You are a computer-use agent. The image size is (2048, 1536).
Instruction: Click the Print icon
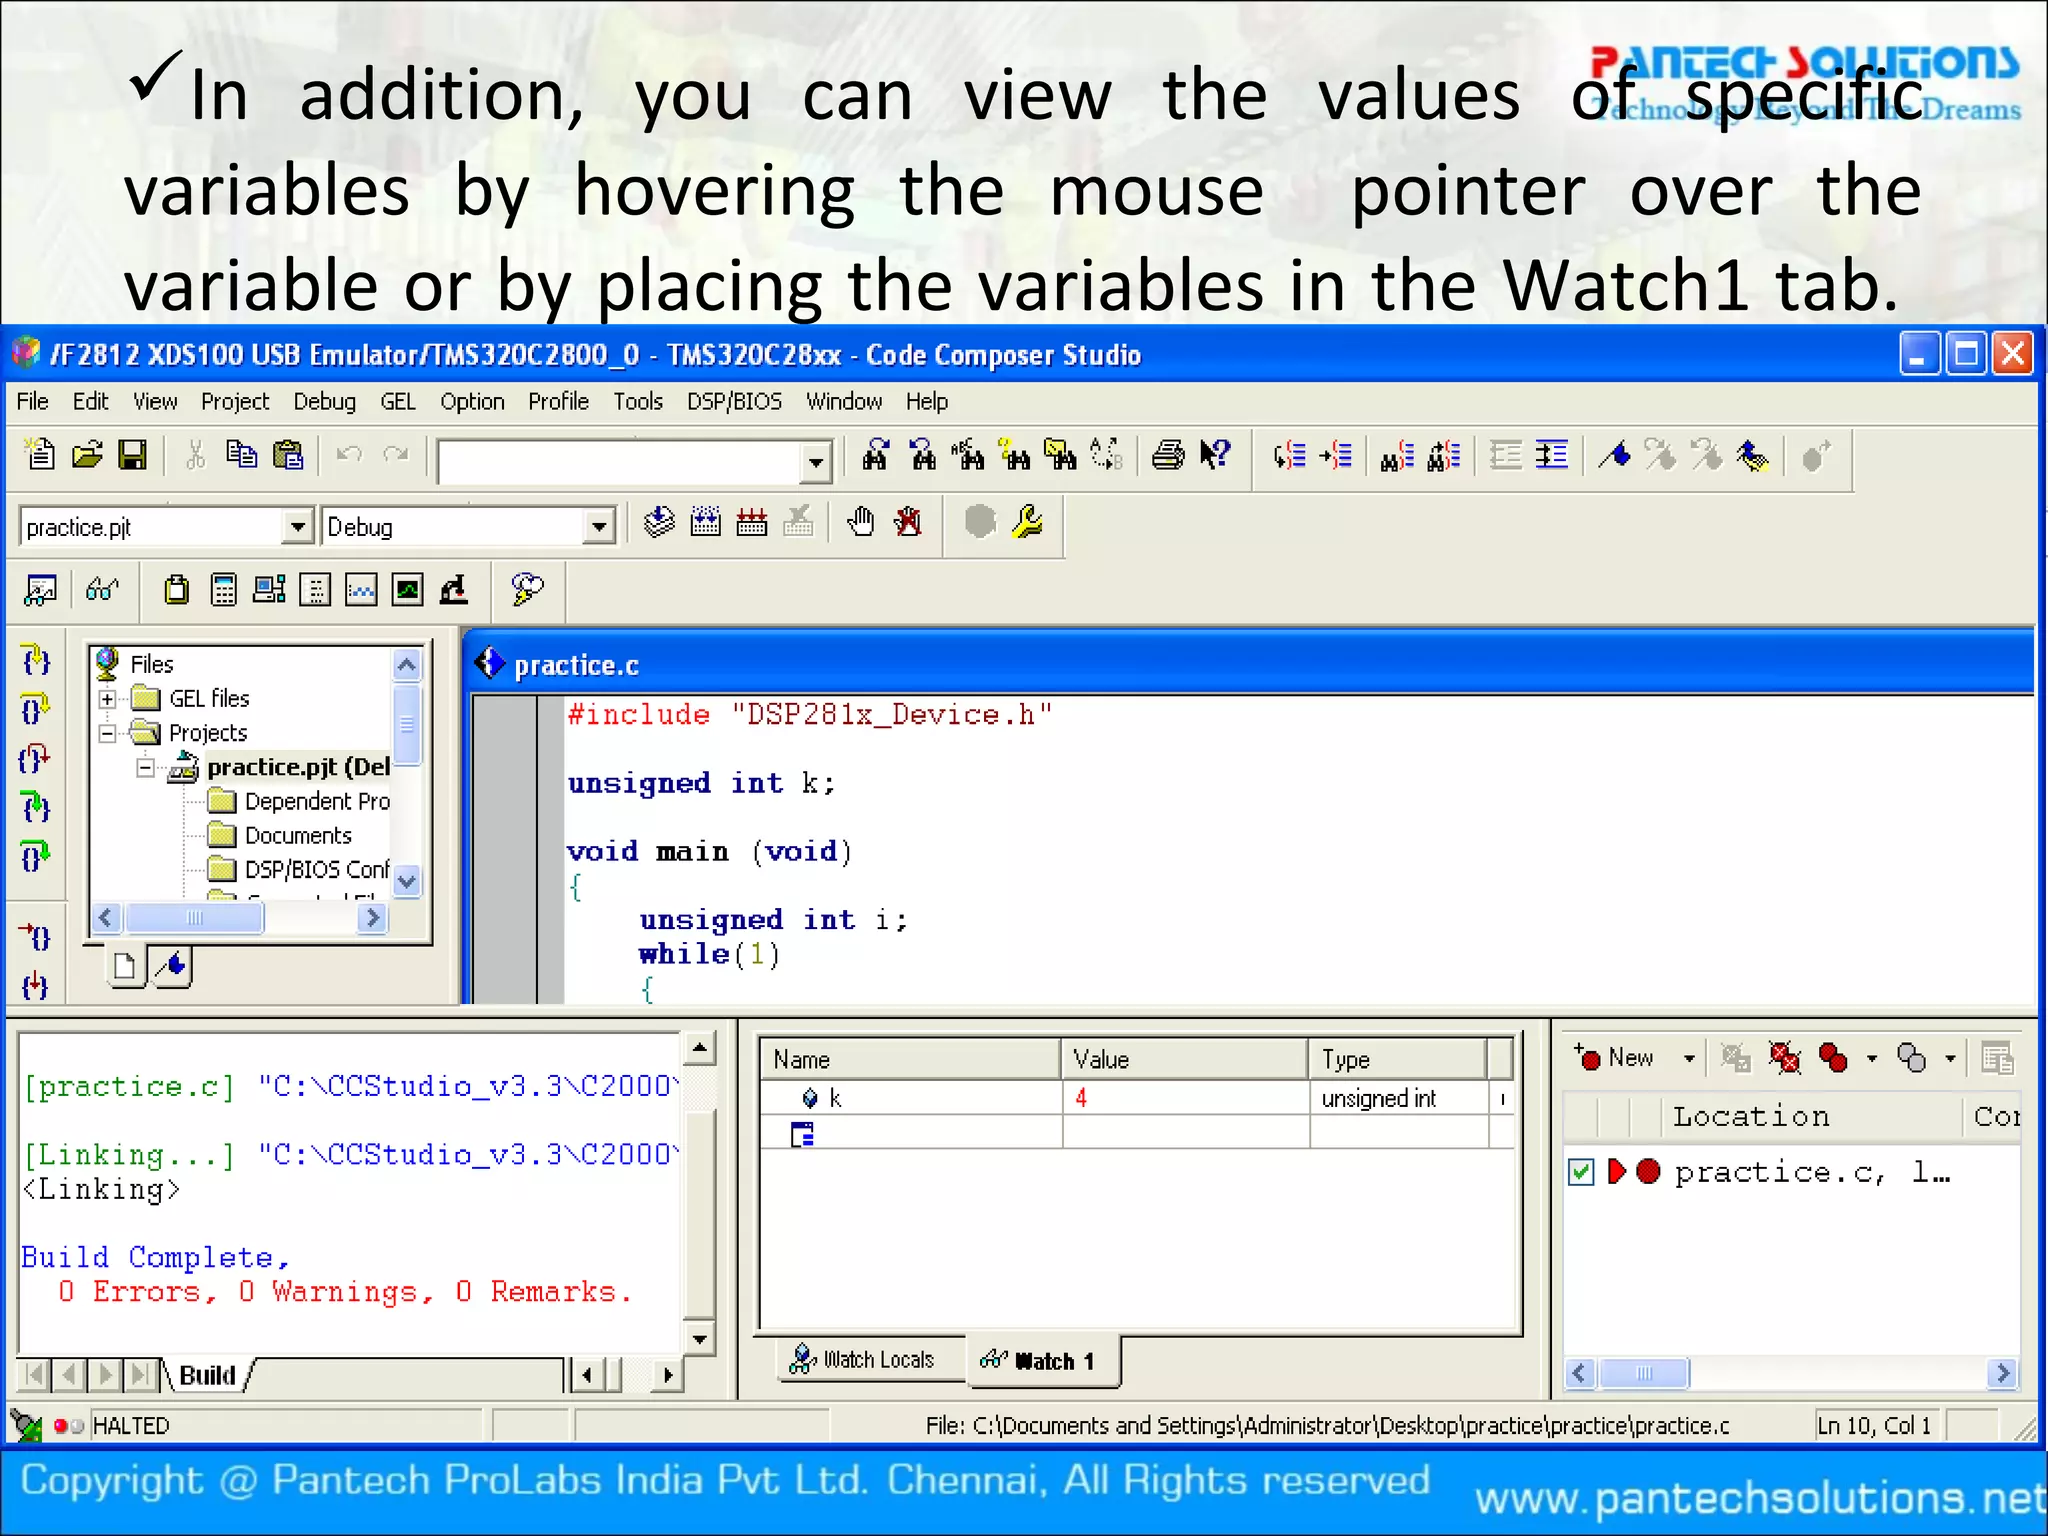[x=1167, y=455]
